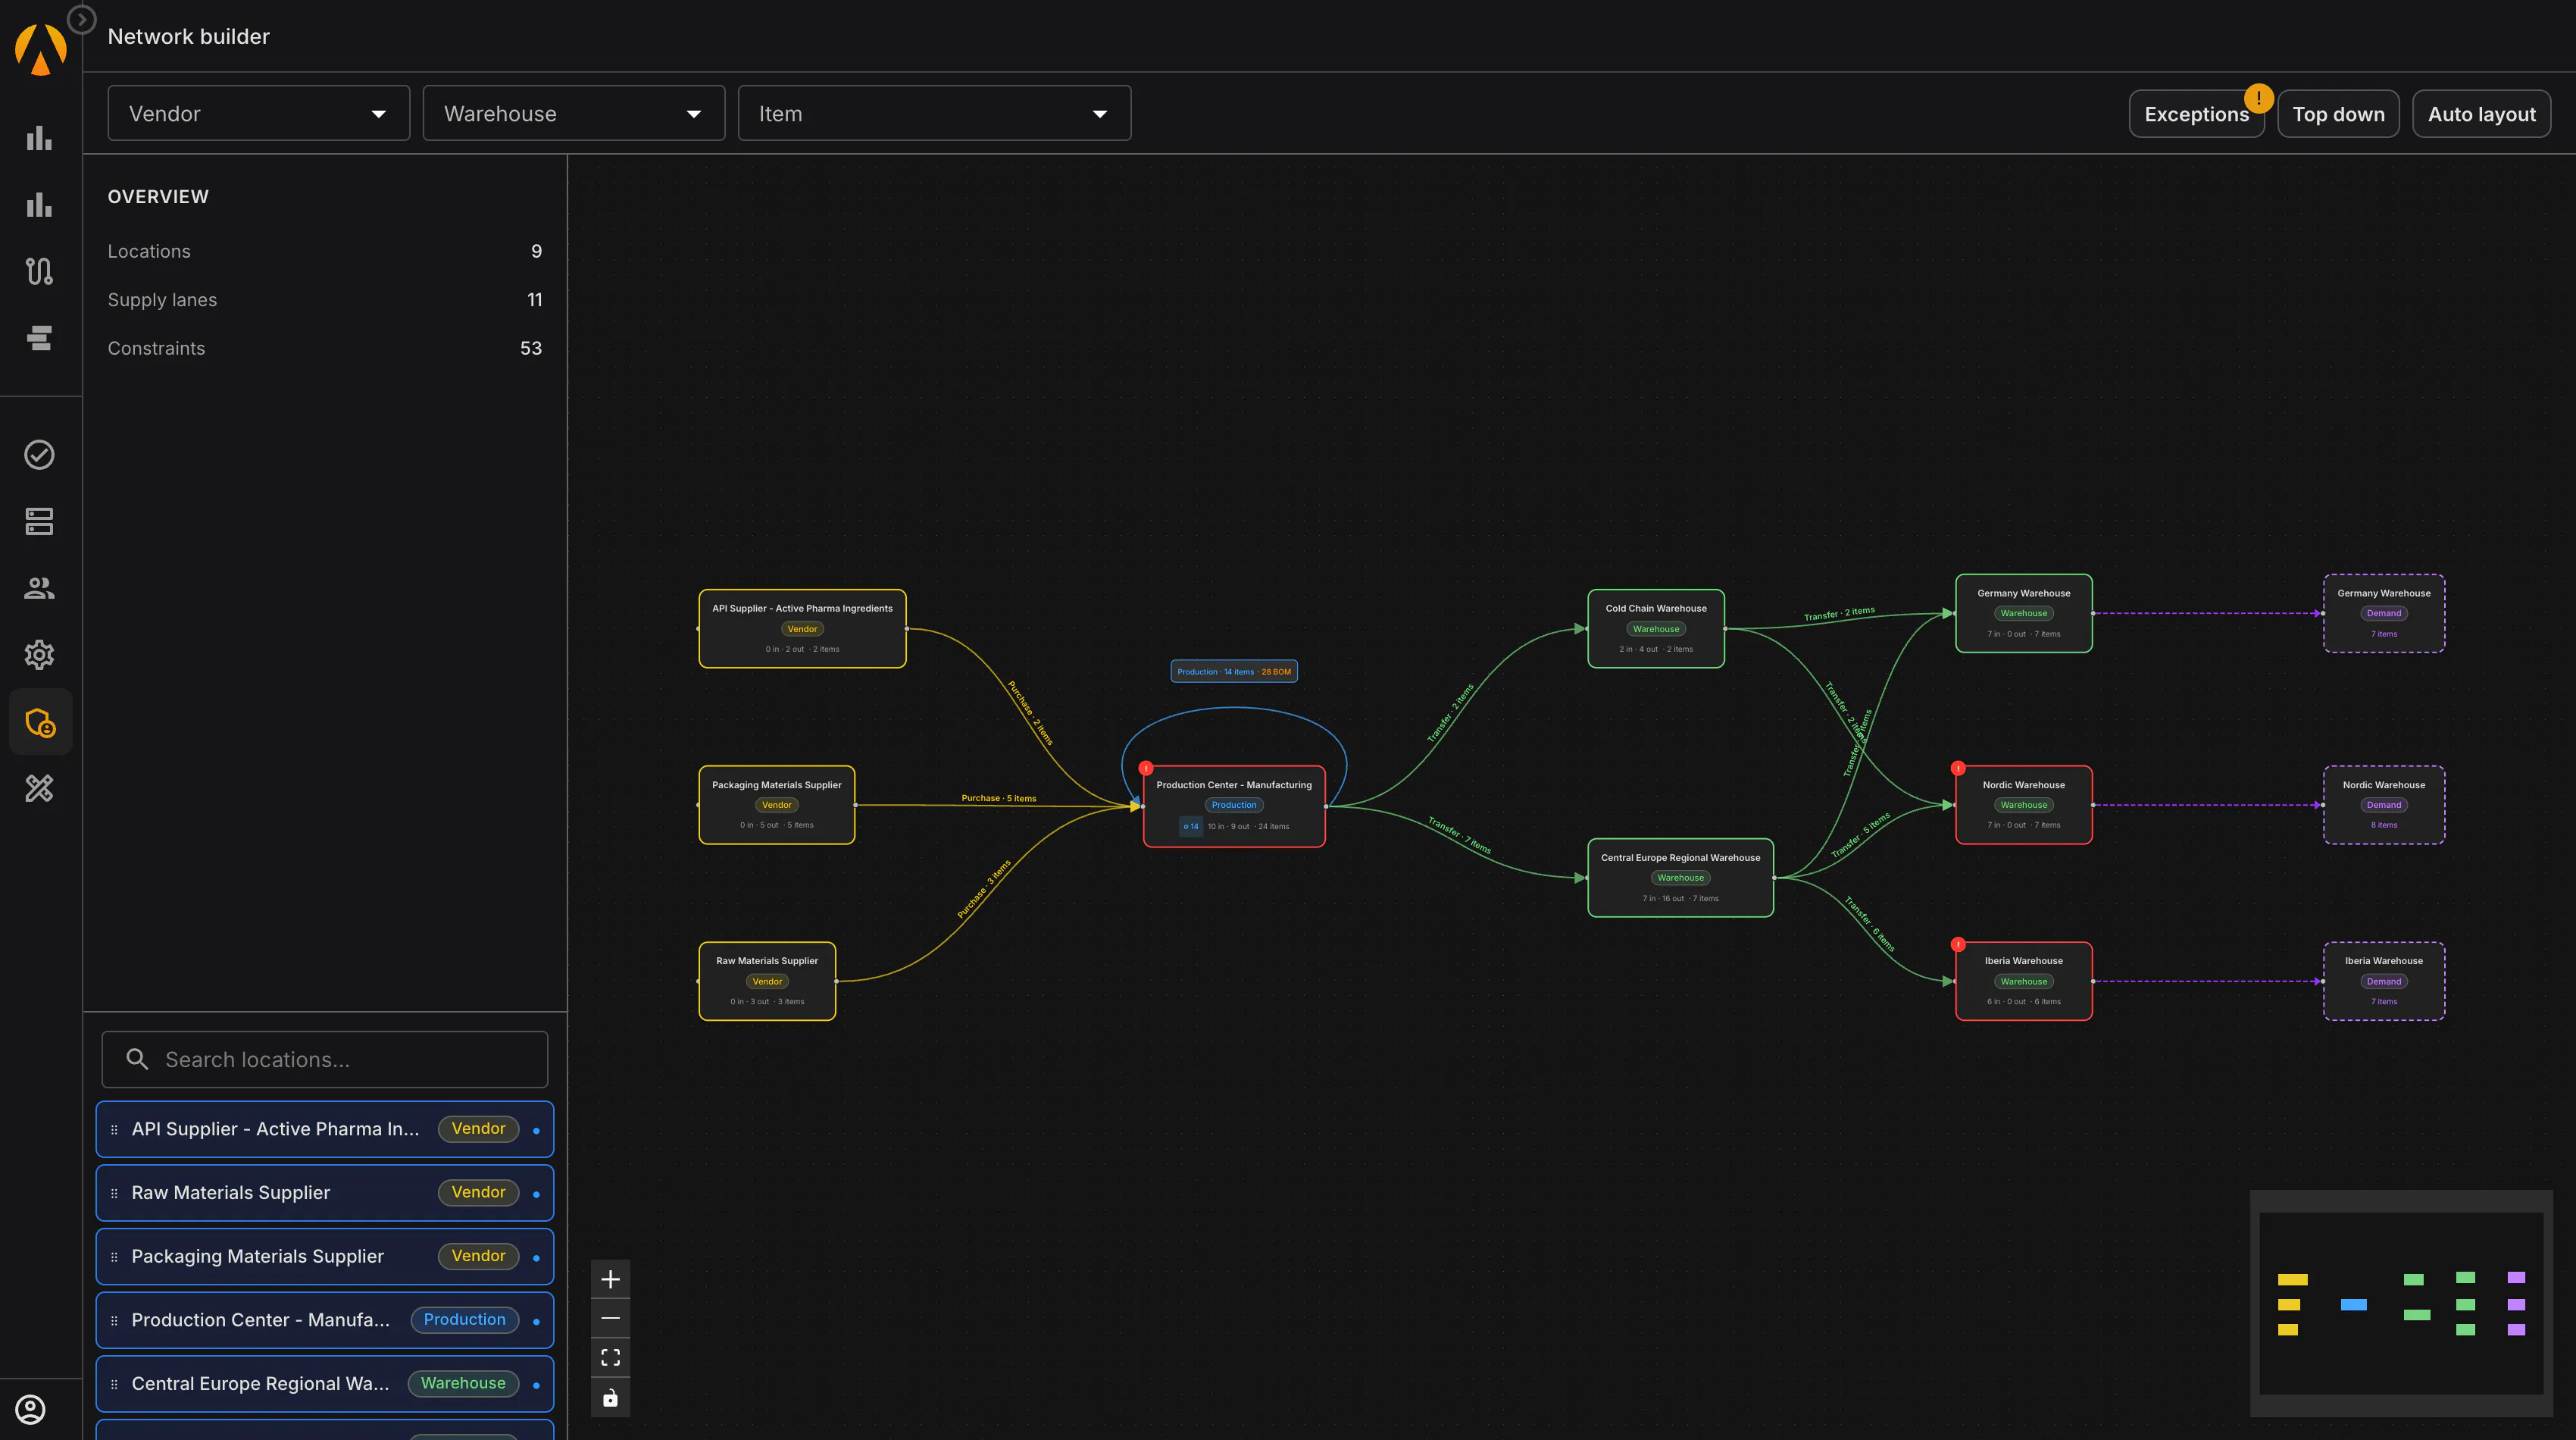Select API Supplier vendor node
Viewport: 2576px width, 1440px height.
pyautogui.click(x=802, y=628)
